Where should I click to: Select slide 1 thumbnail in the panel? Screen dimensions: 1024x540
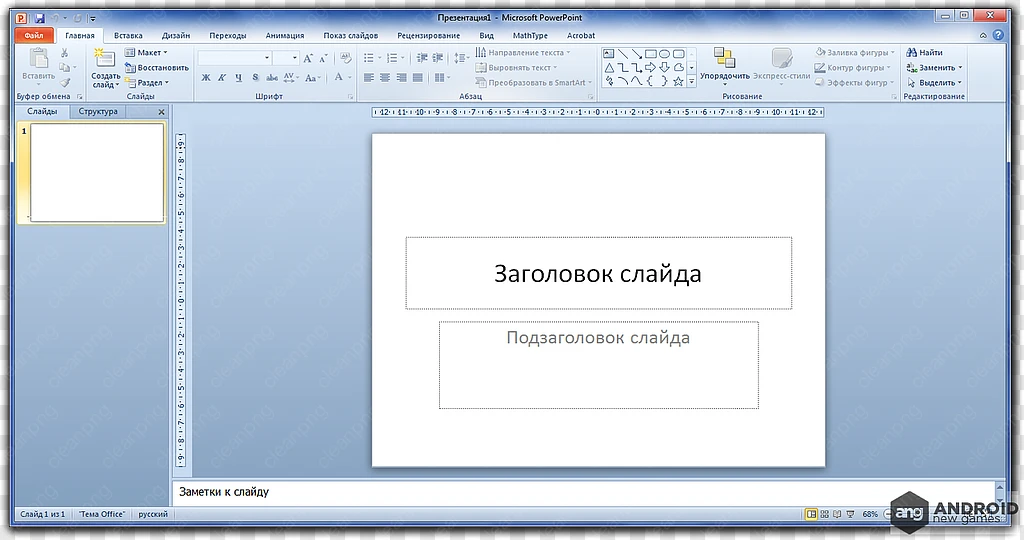pos(97,173)
